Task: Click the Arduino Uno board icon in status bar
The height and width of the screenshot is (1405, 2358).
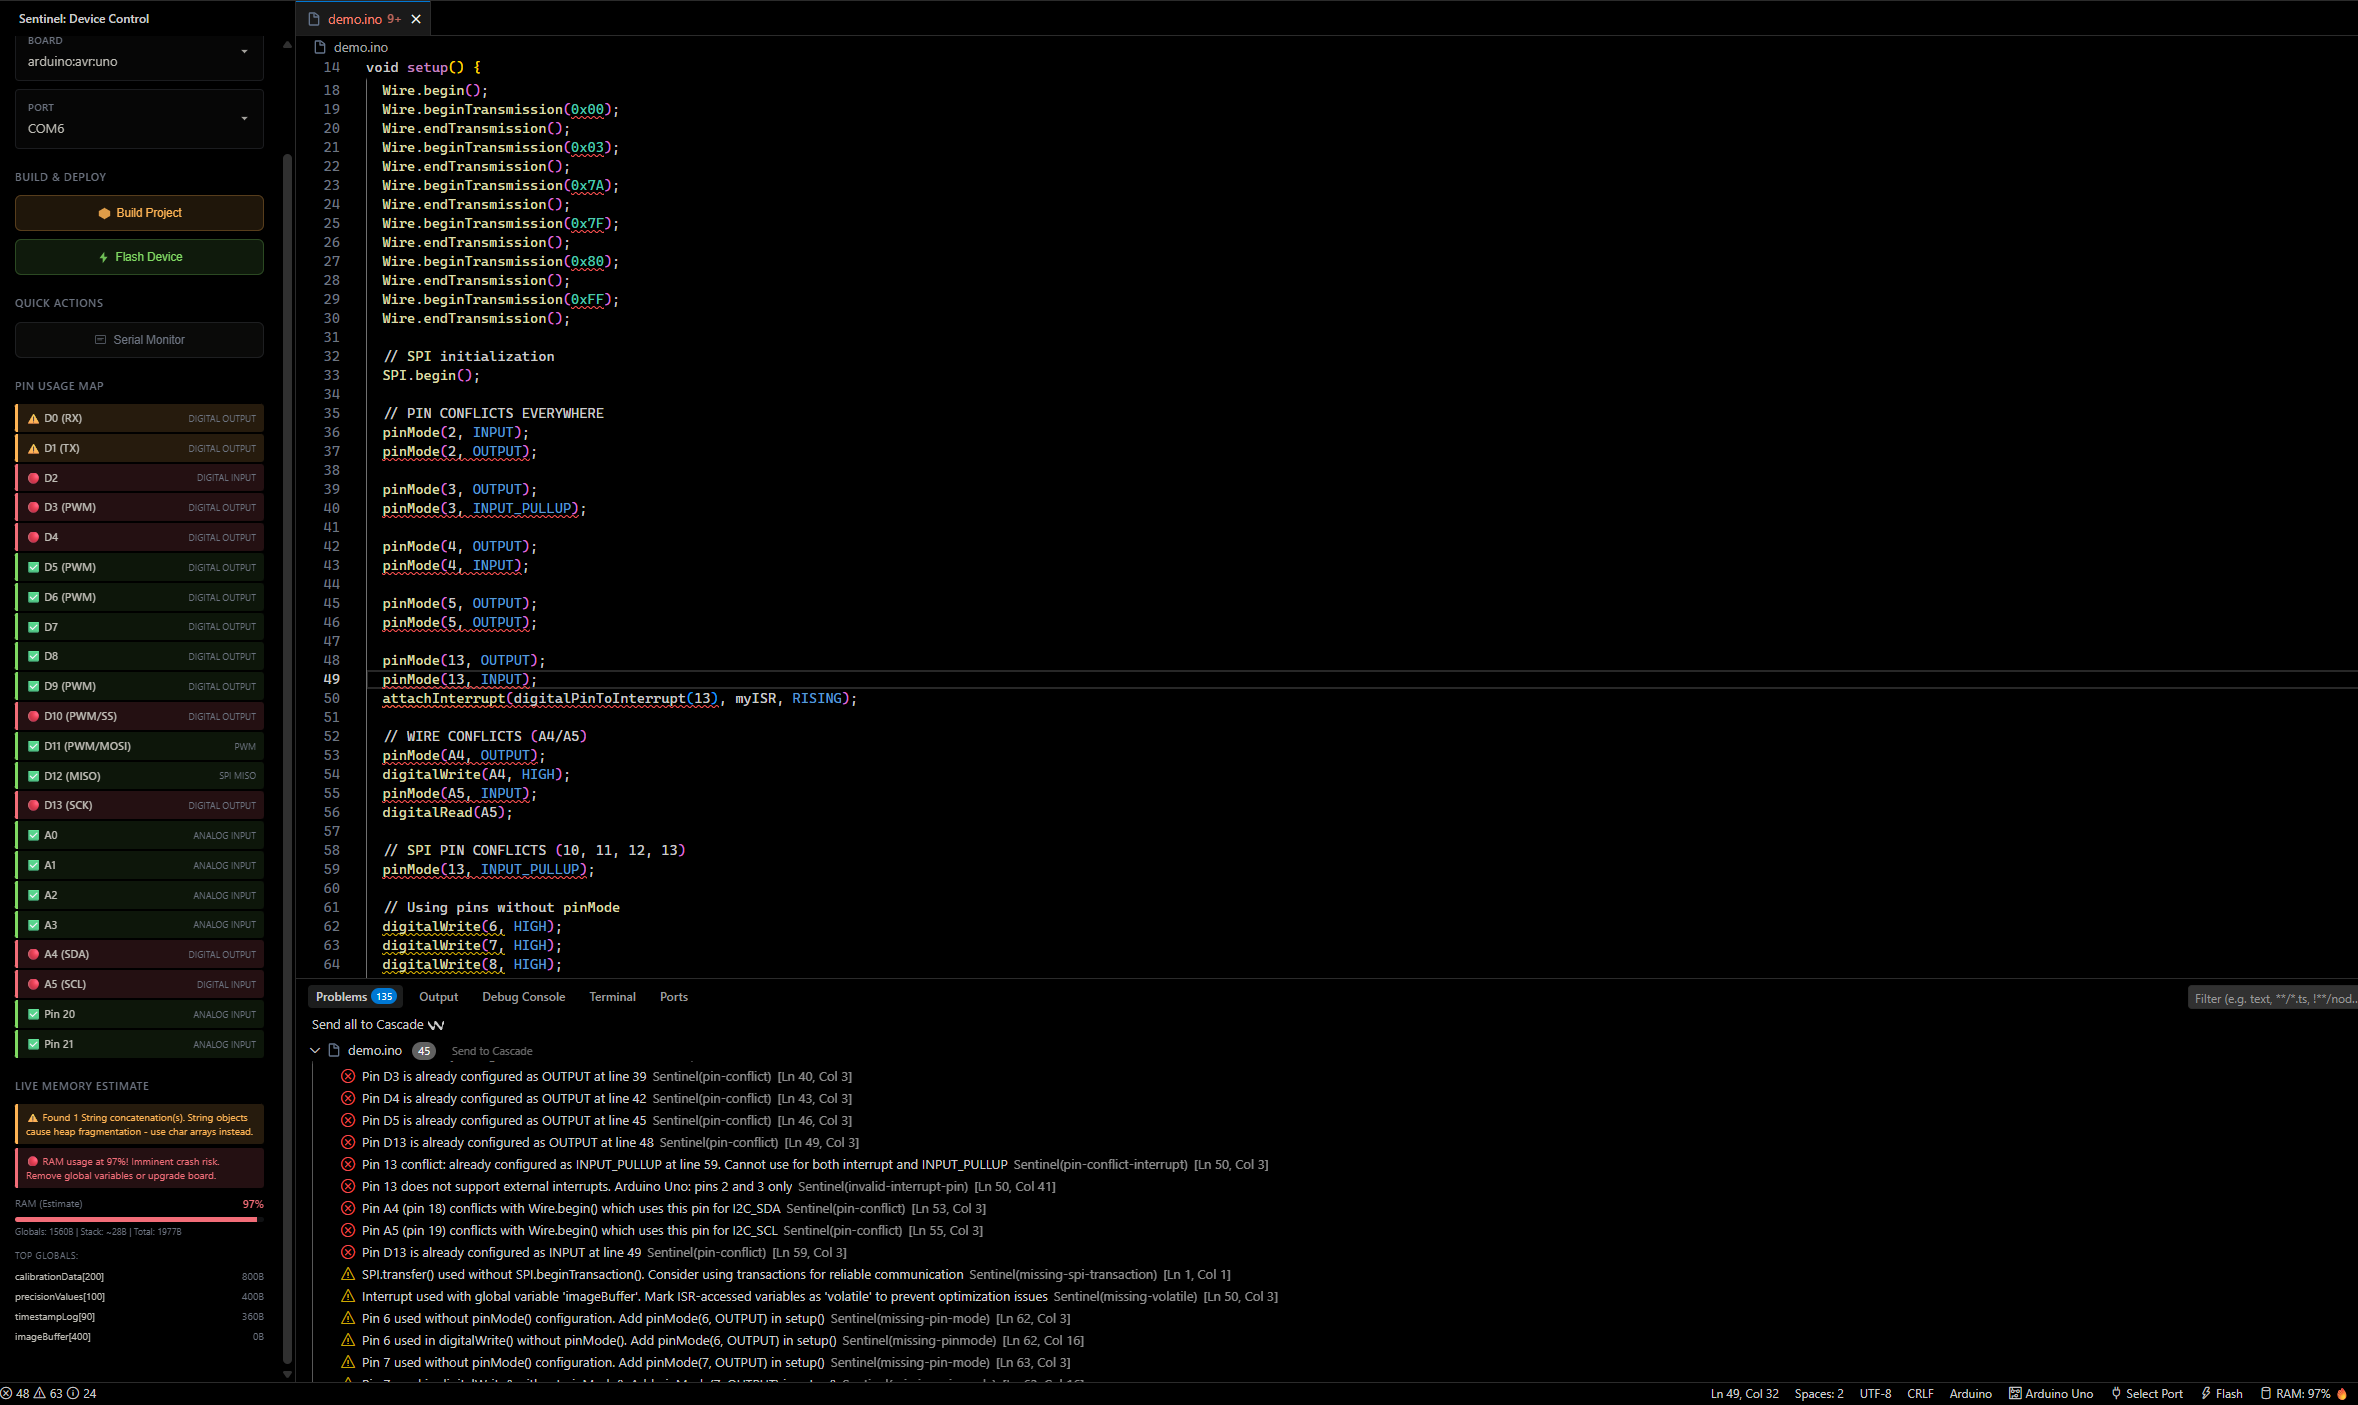Action: (2015, 1394)
